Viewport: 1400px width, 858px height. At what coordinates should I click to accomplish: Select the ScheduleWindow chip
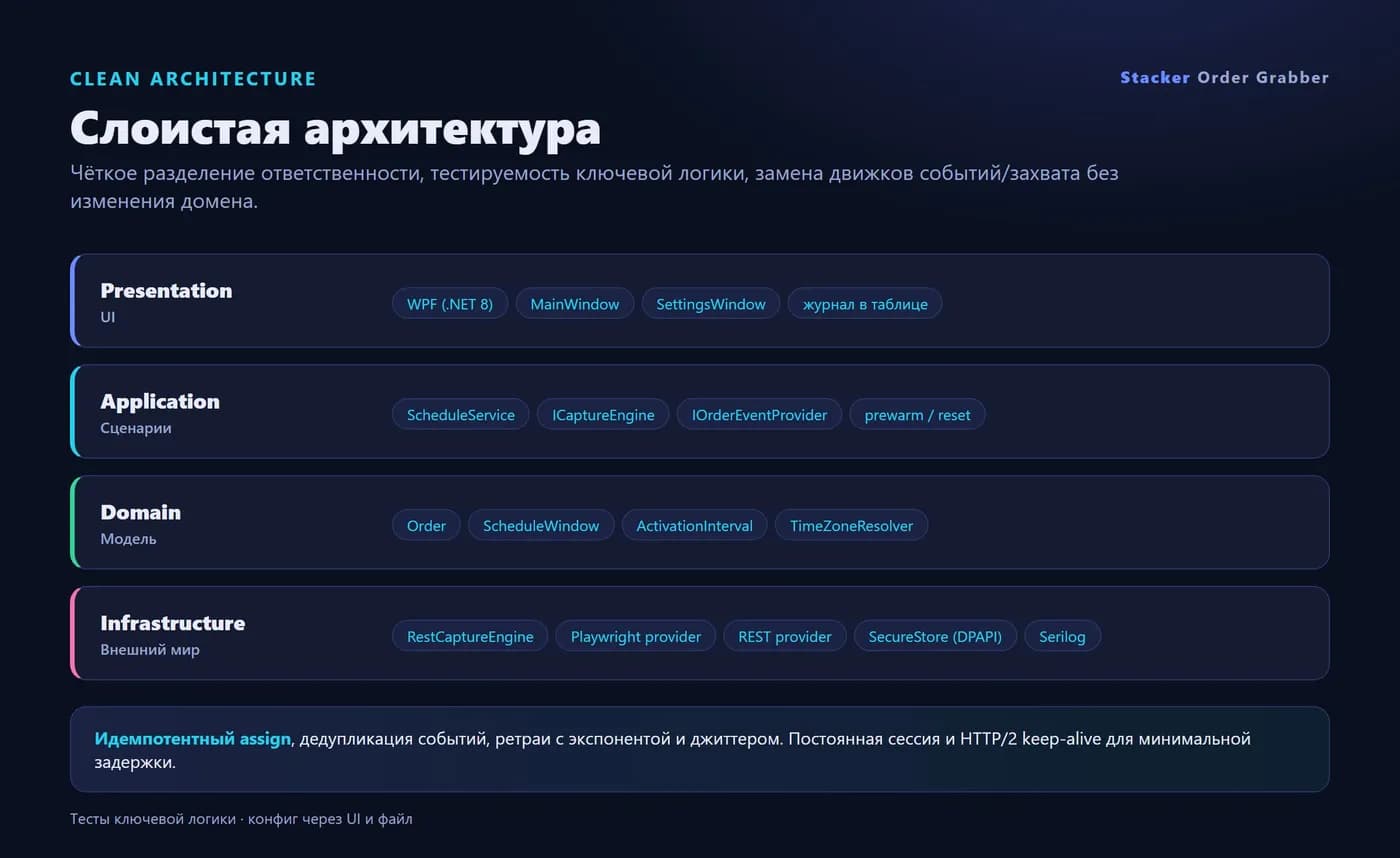(x=541, y=526)
